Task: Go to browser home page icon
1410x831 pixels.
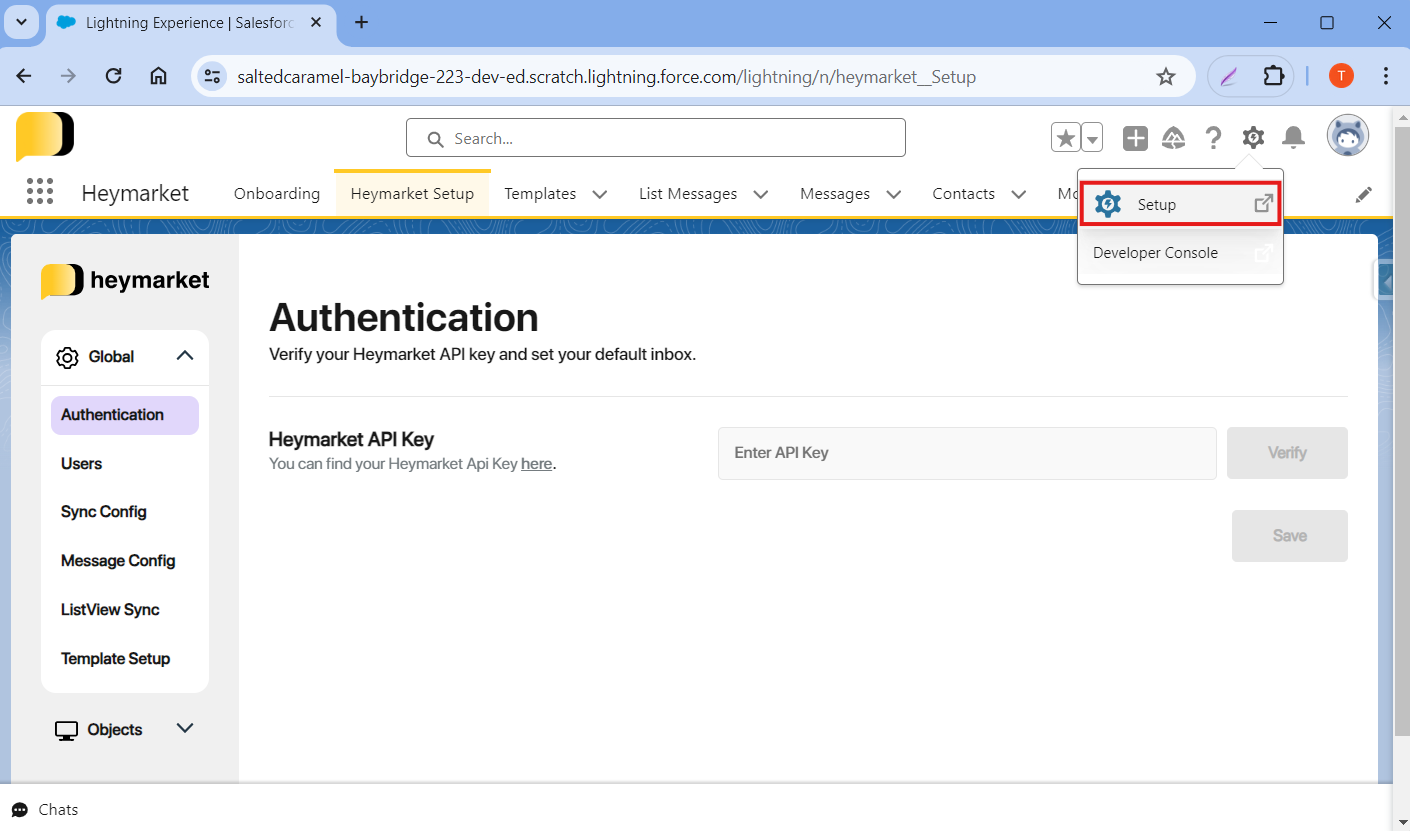Action: (x=158, y=76)
